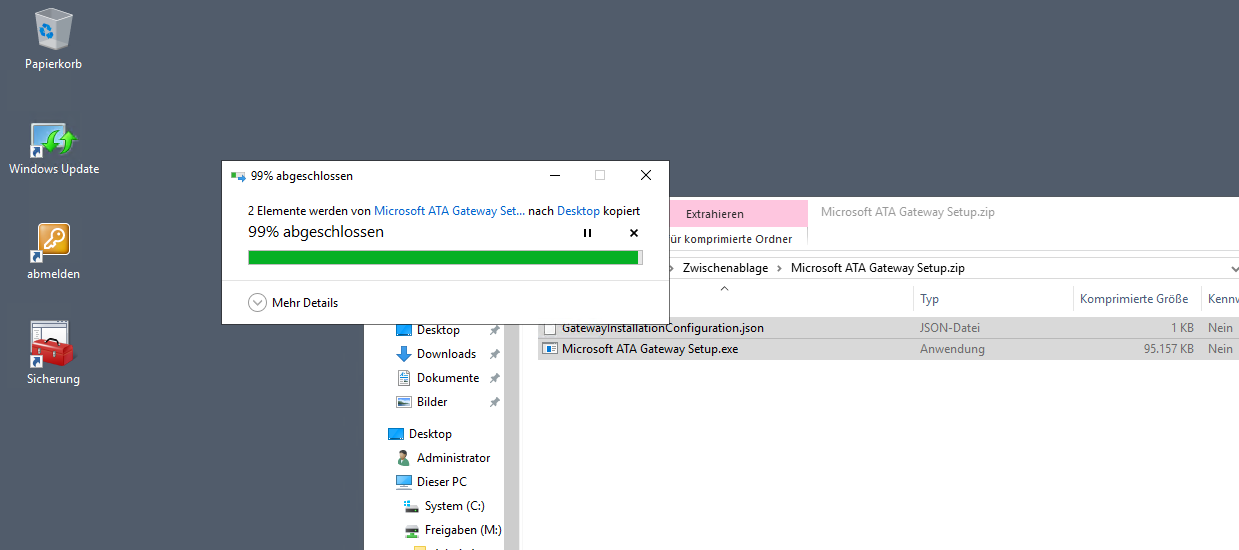Click pin icon next to Bilder
This screenshot has width=1239, height=550.
tap(494, 402)
